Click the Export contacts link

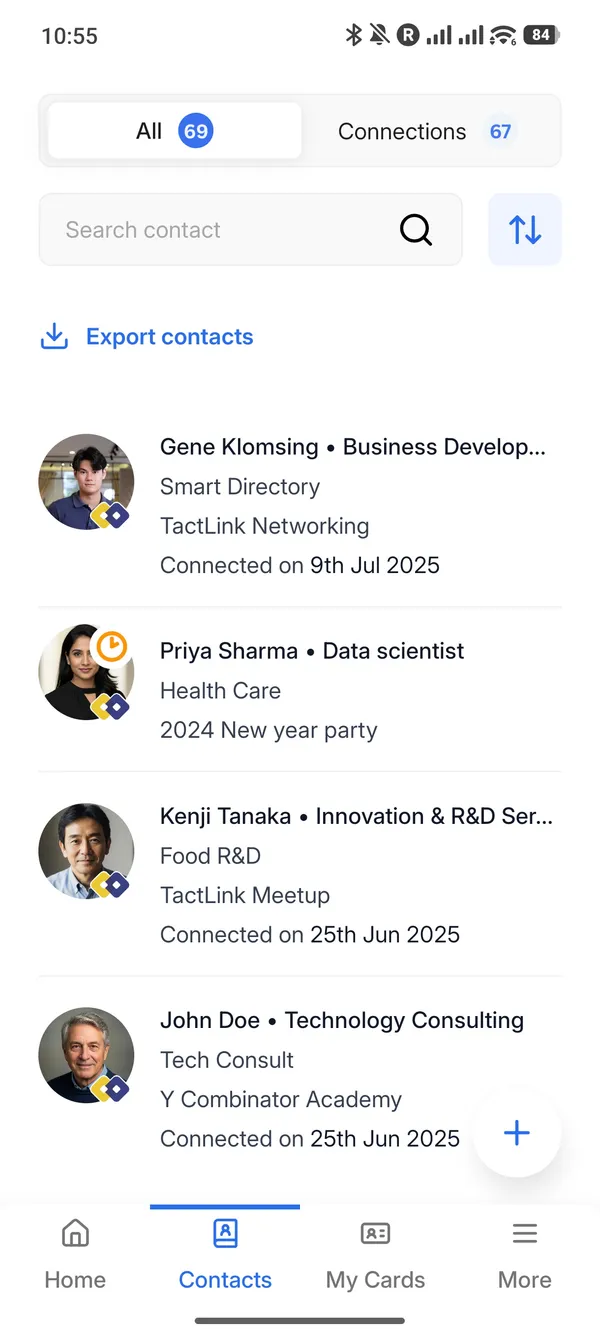tap(169, 337)
